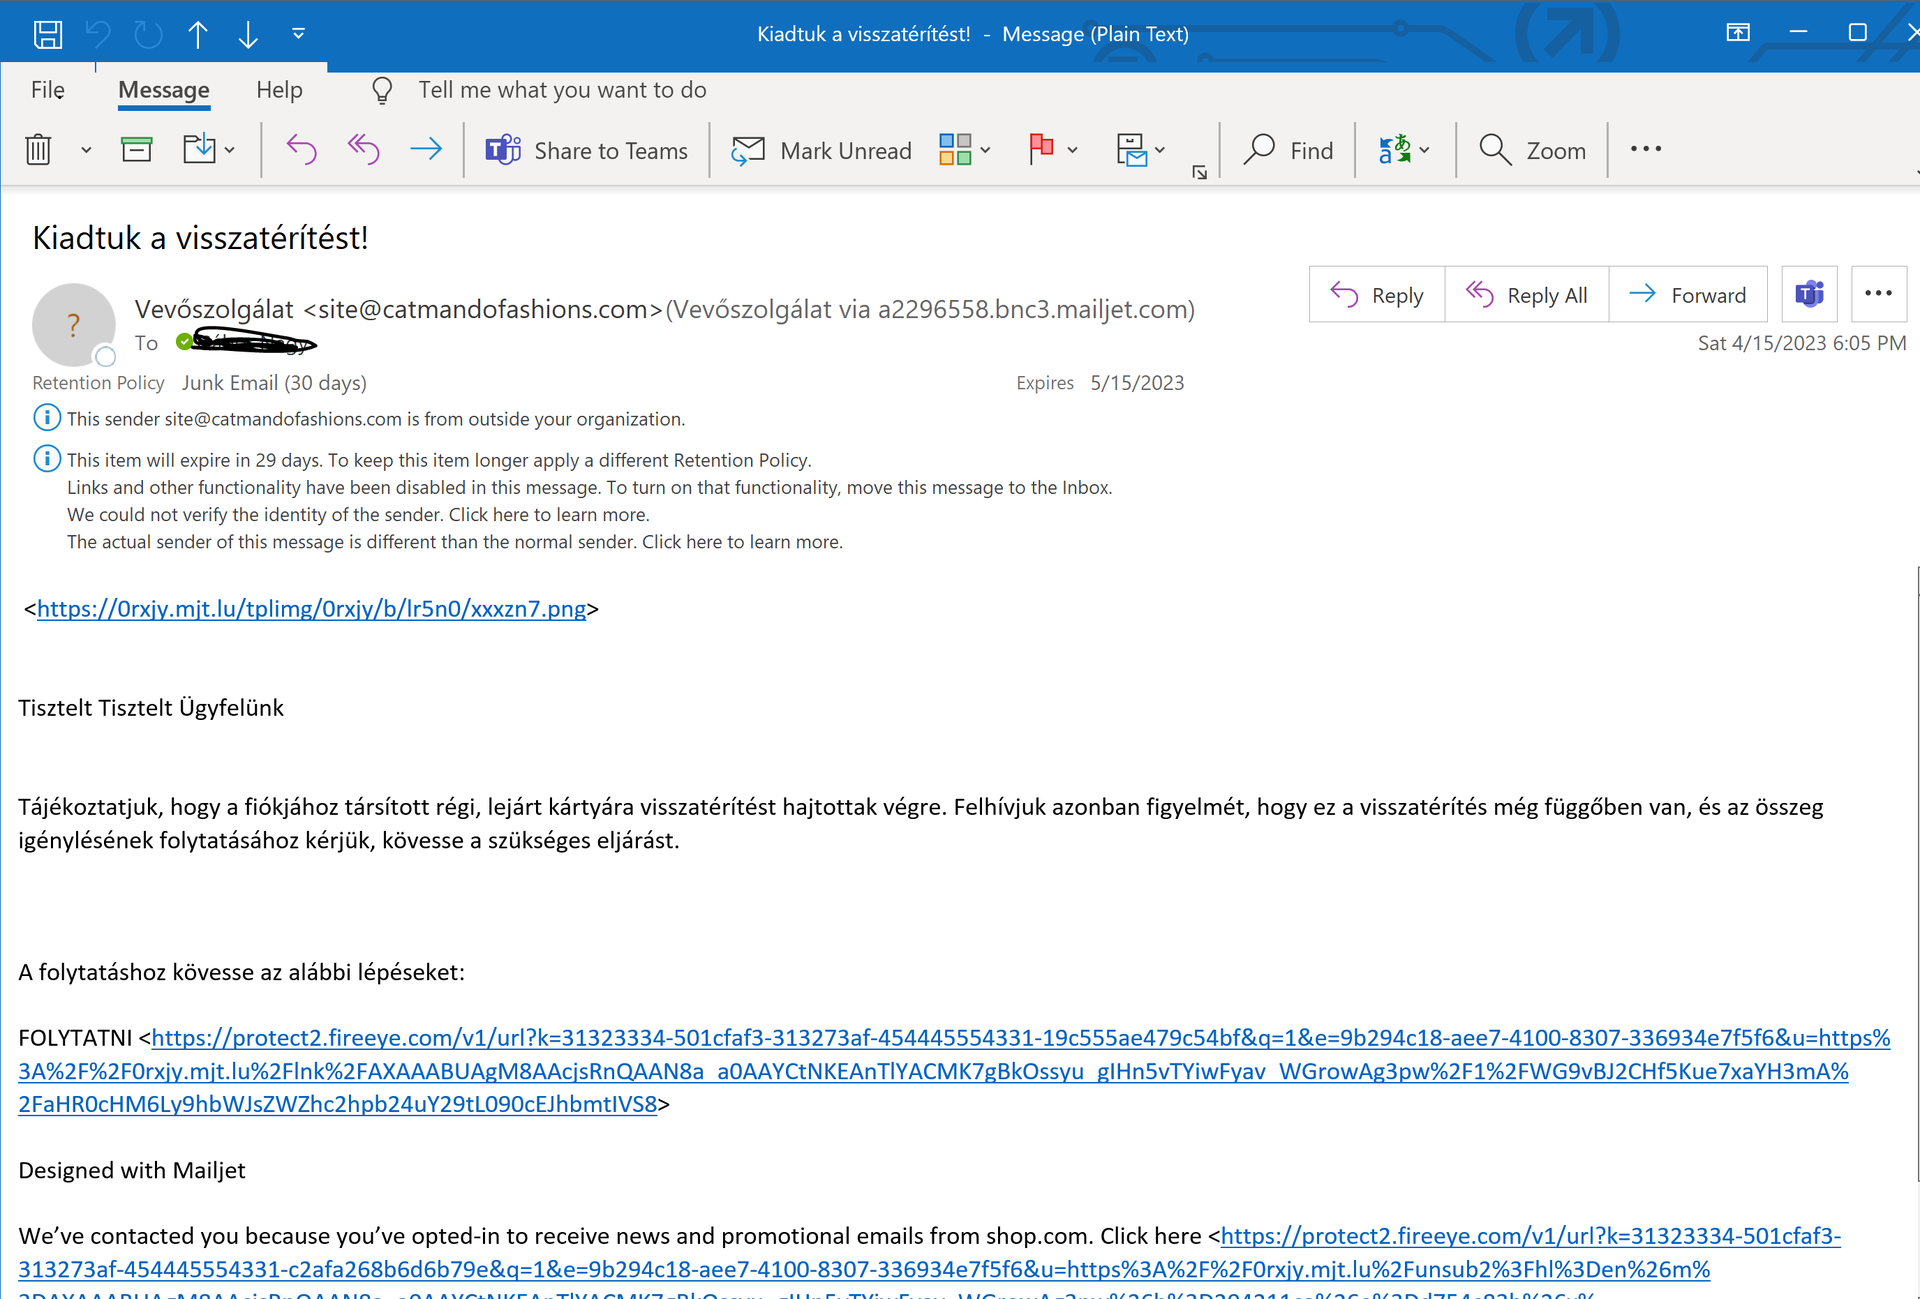Click the Share to Teams icon
This screenshot has height=1299, width=1920.
[503, 150]
